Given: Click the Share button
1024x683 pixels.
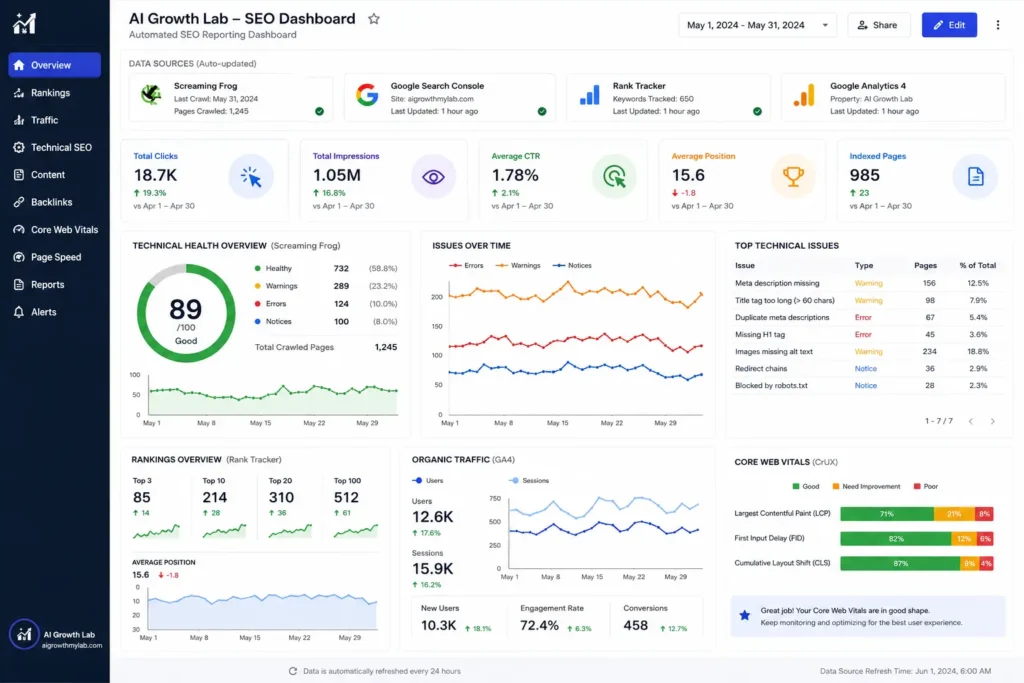Looking at the screenshot, I should pyautogui.click(x=878, y=25).
